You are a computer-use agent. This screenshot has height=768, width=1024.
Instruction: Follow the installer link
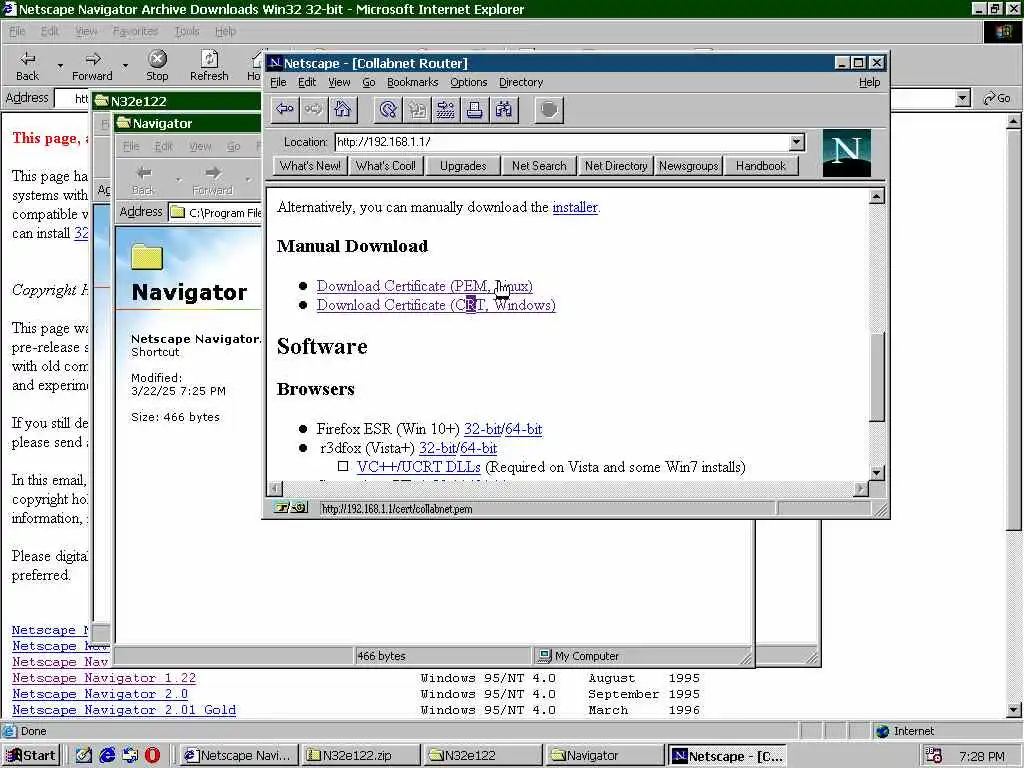coord(575,207)
